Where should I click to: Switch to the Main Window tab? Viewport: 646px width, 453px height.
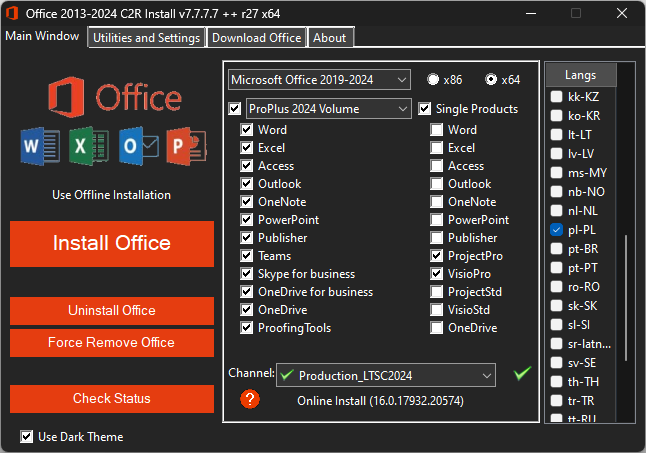click(x=42, y=36)
